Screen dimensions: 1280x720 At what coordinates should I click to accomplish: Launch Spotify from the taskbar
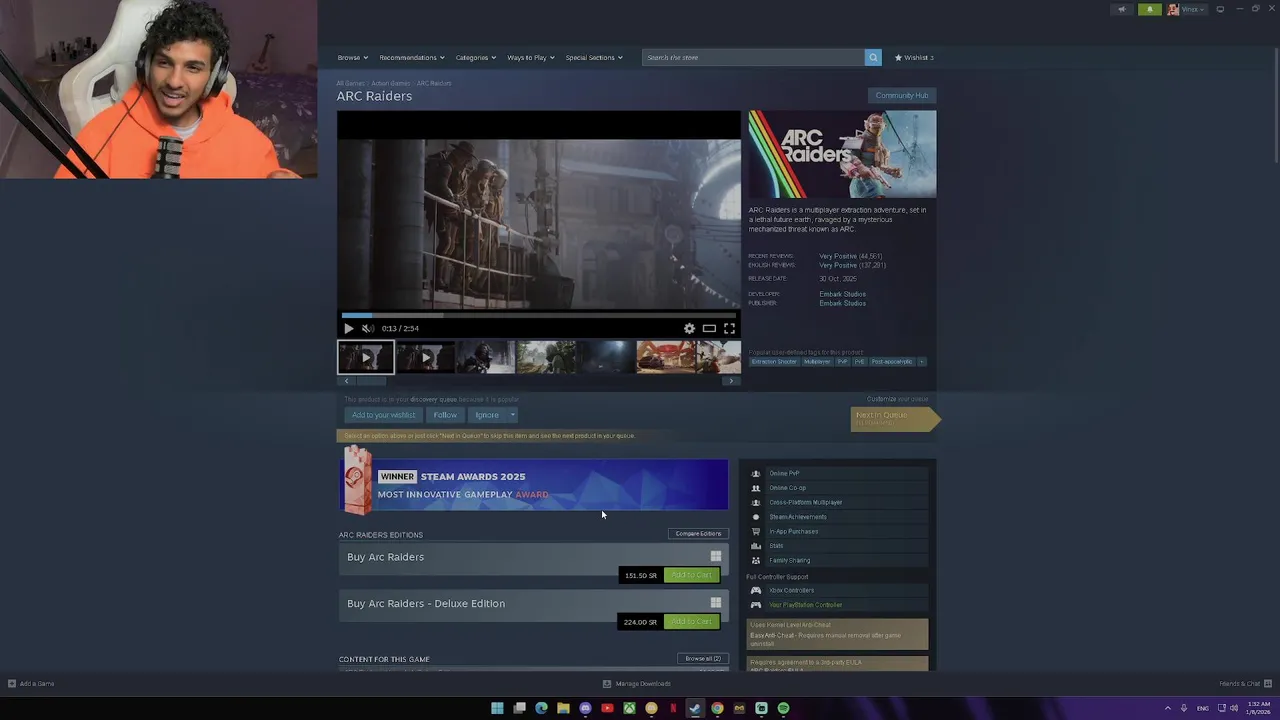pyautogui.click(x=783, y=708)
